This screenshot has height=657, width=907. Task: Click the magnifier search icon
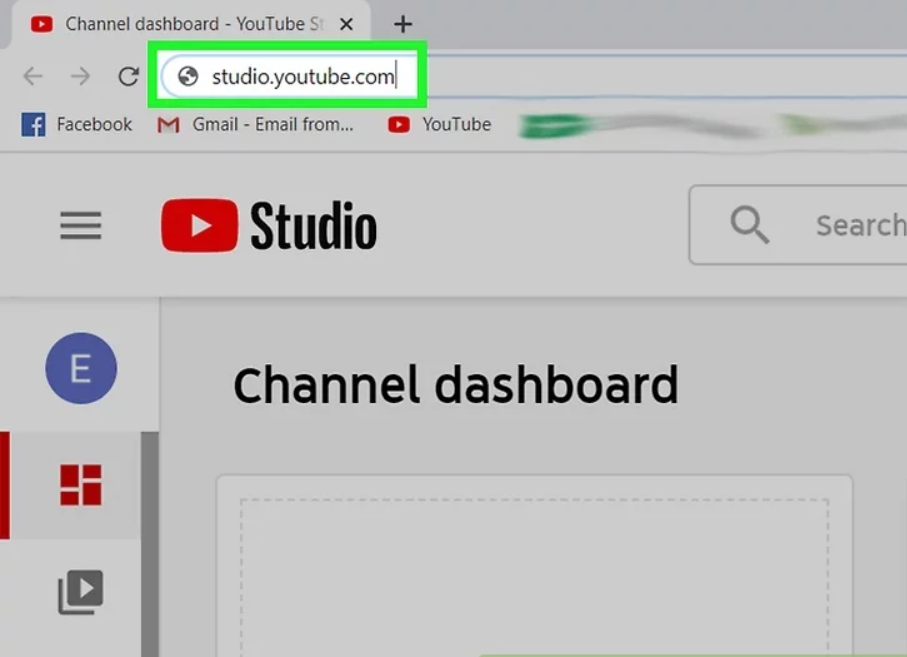(x=750, y=224)
